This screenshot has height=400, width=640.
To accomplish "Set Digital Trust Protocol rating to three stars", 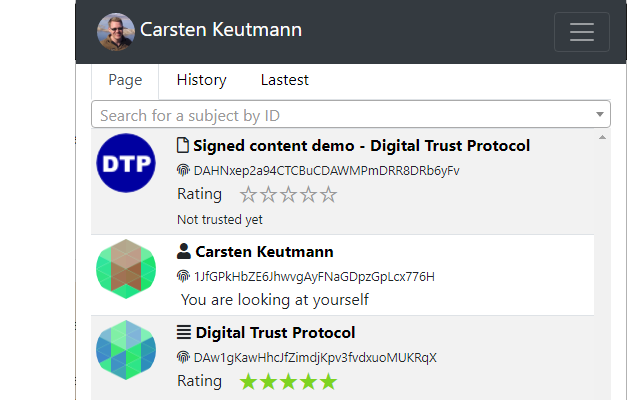I will [289, 381].
